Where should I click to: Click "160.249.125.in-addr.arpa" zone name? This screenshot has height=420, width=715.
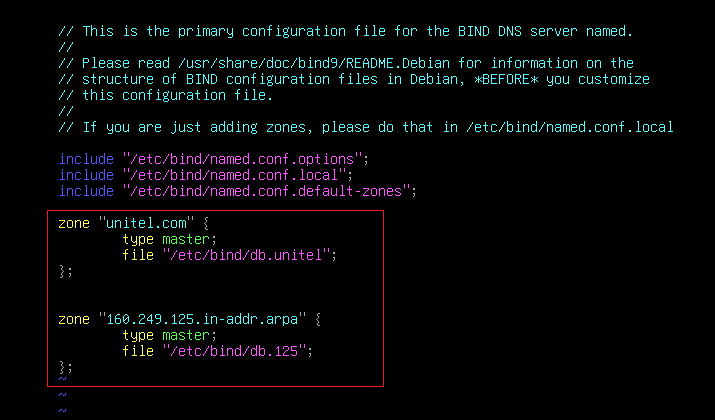click(x=202, y=319)
